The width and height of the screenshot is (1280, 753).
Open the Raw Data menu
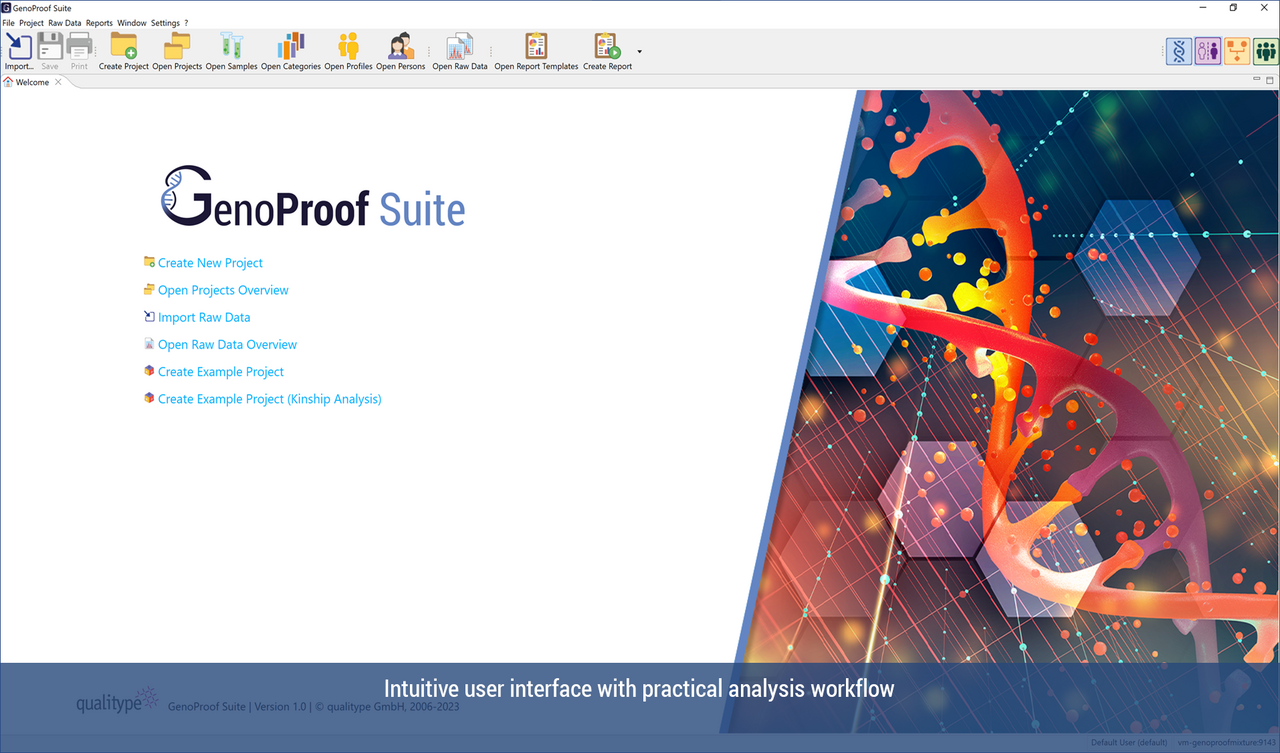[65, 22]
